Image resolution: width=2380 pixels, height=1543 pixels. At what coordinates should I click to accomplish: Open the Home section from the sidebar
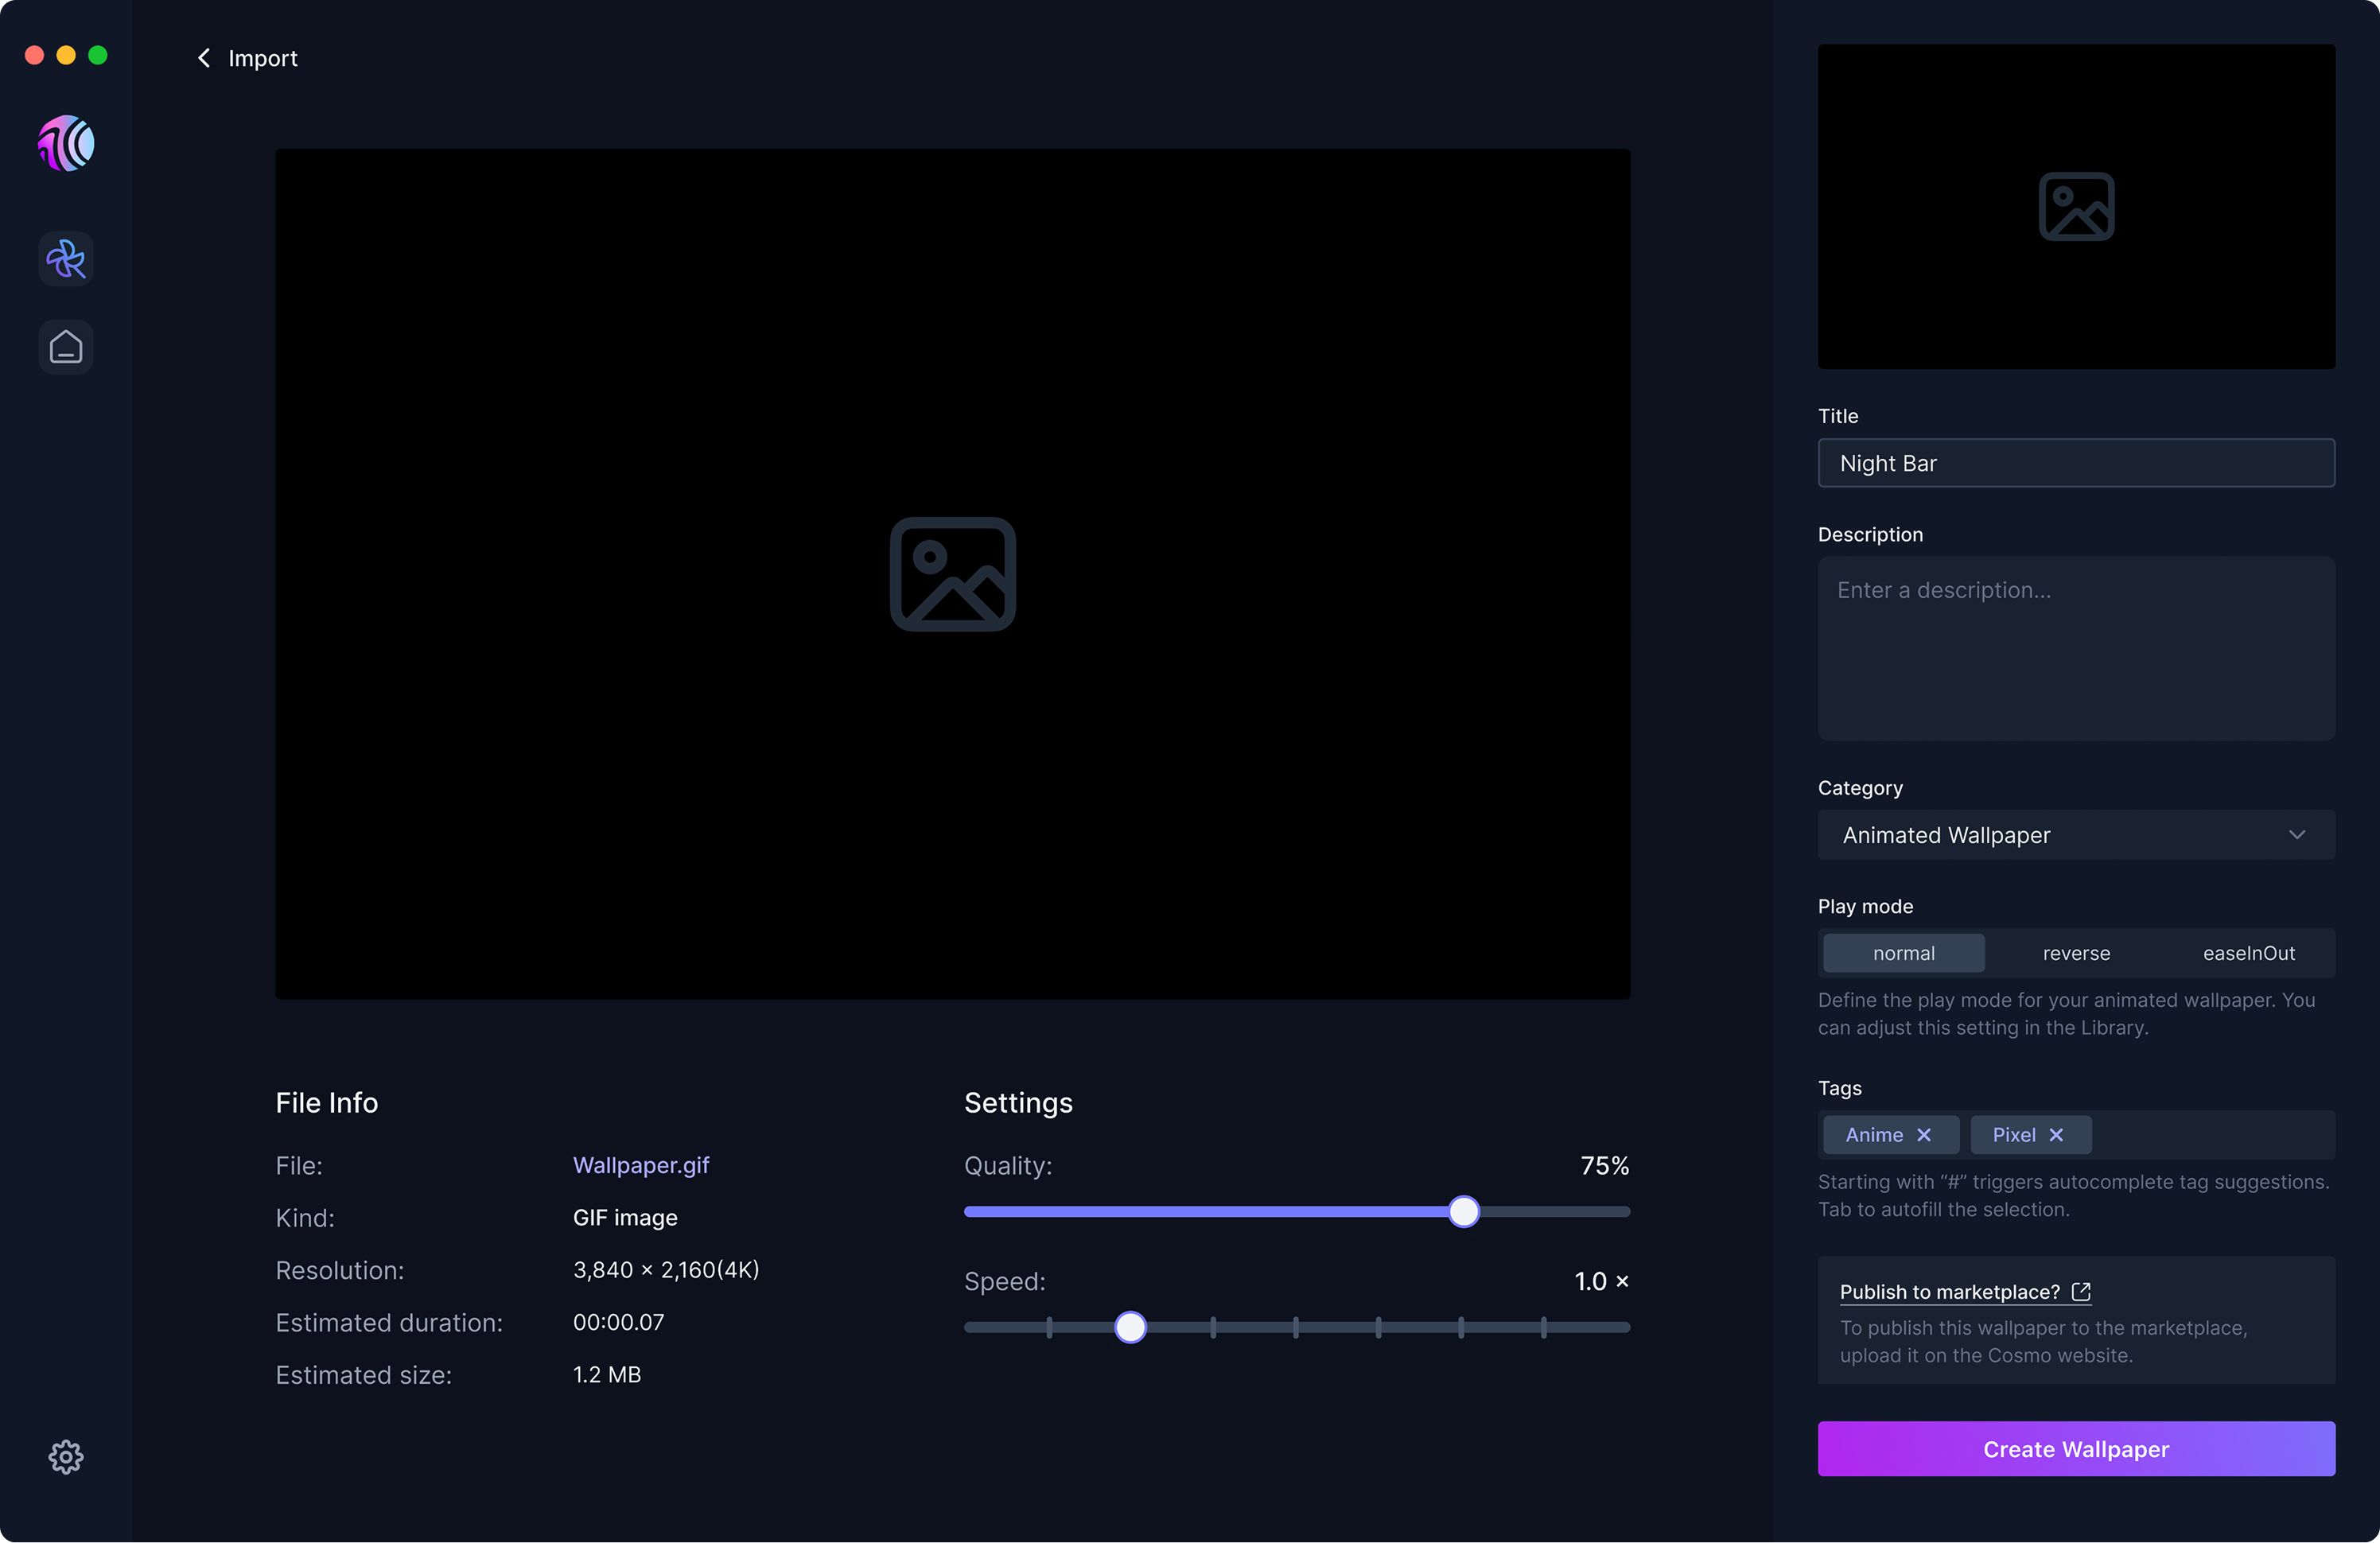coord(65,347)
